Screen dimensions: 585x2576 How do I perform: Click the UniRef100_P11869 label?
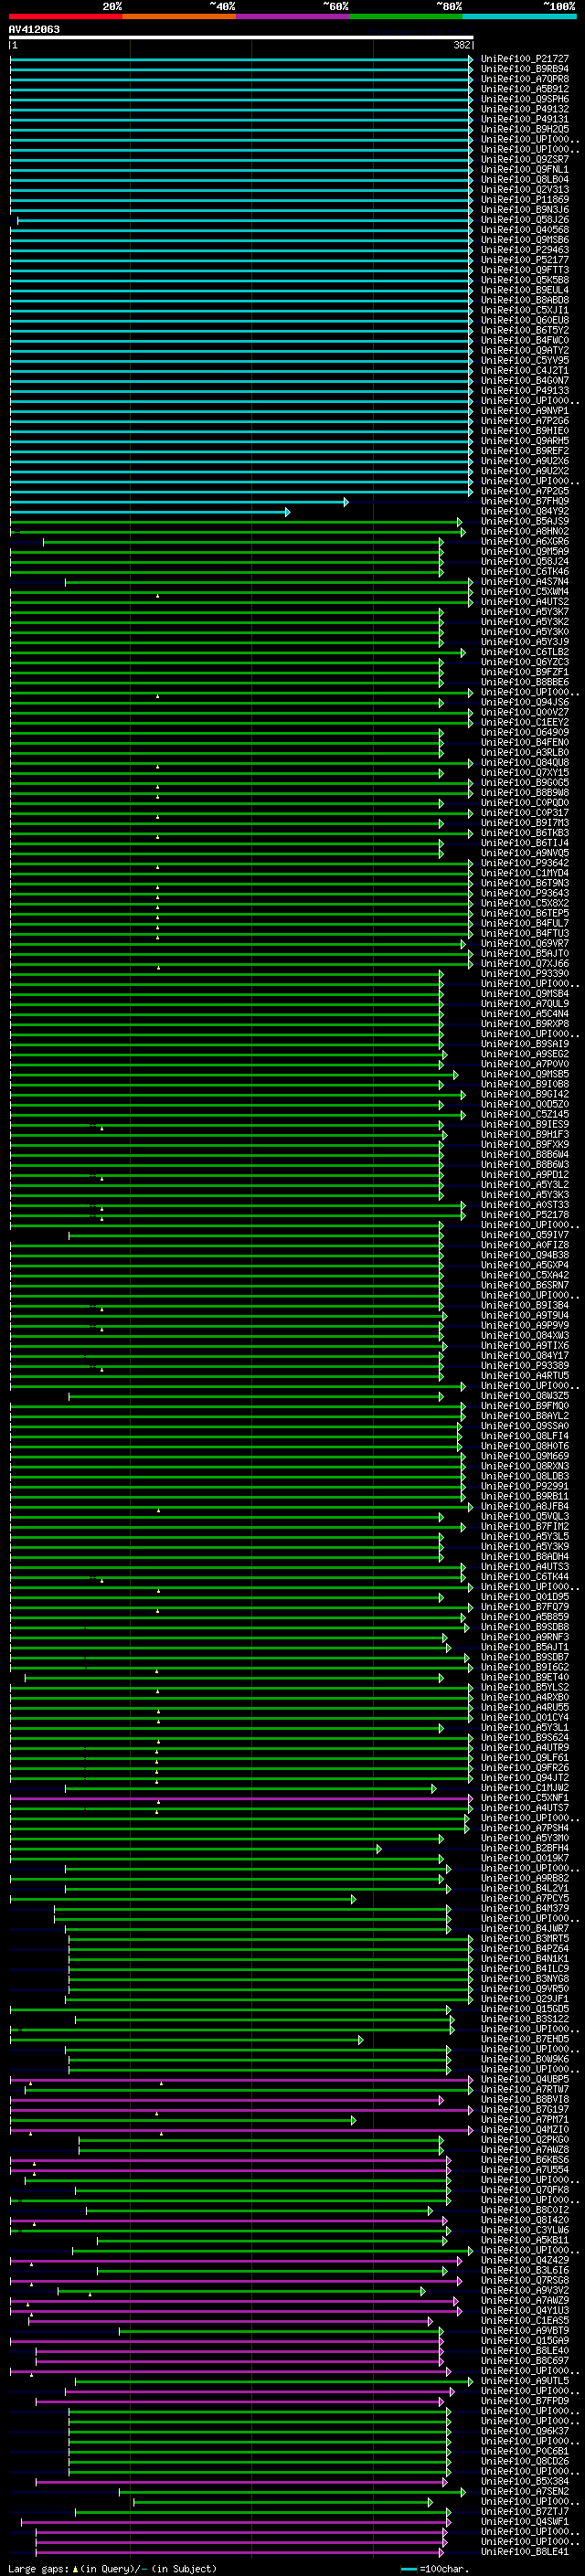click(525, 200)
